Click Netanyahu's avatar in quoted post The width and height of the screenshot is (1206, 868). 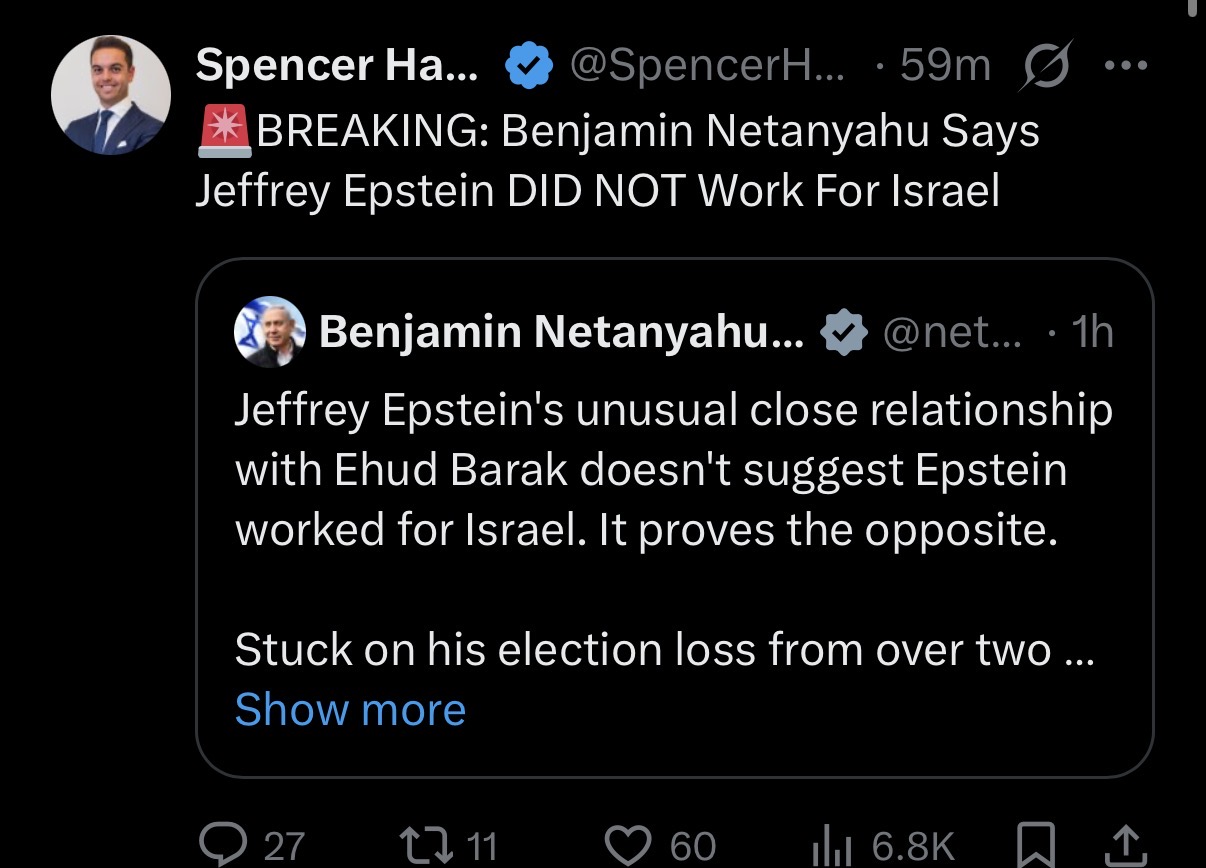coord(270,332)
